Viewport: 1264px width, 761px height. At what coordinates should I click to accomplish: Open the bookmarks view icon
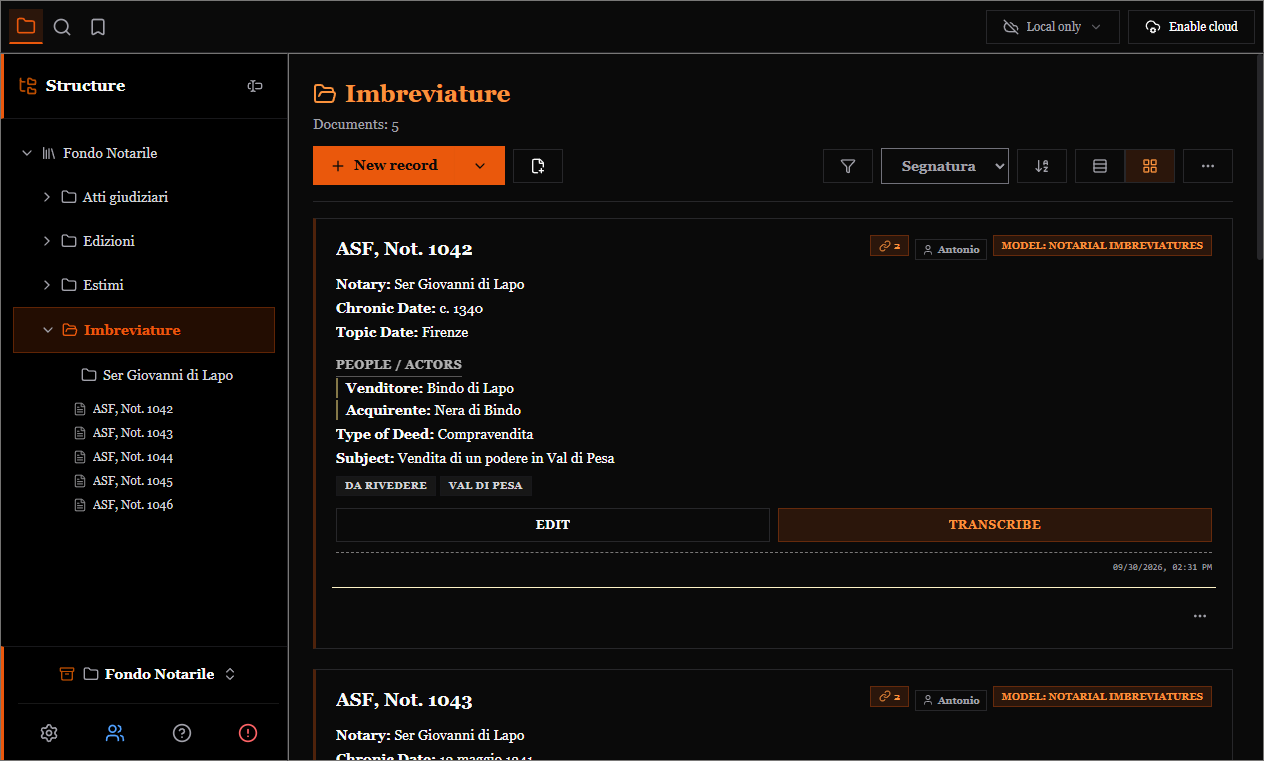98,27
